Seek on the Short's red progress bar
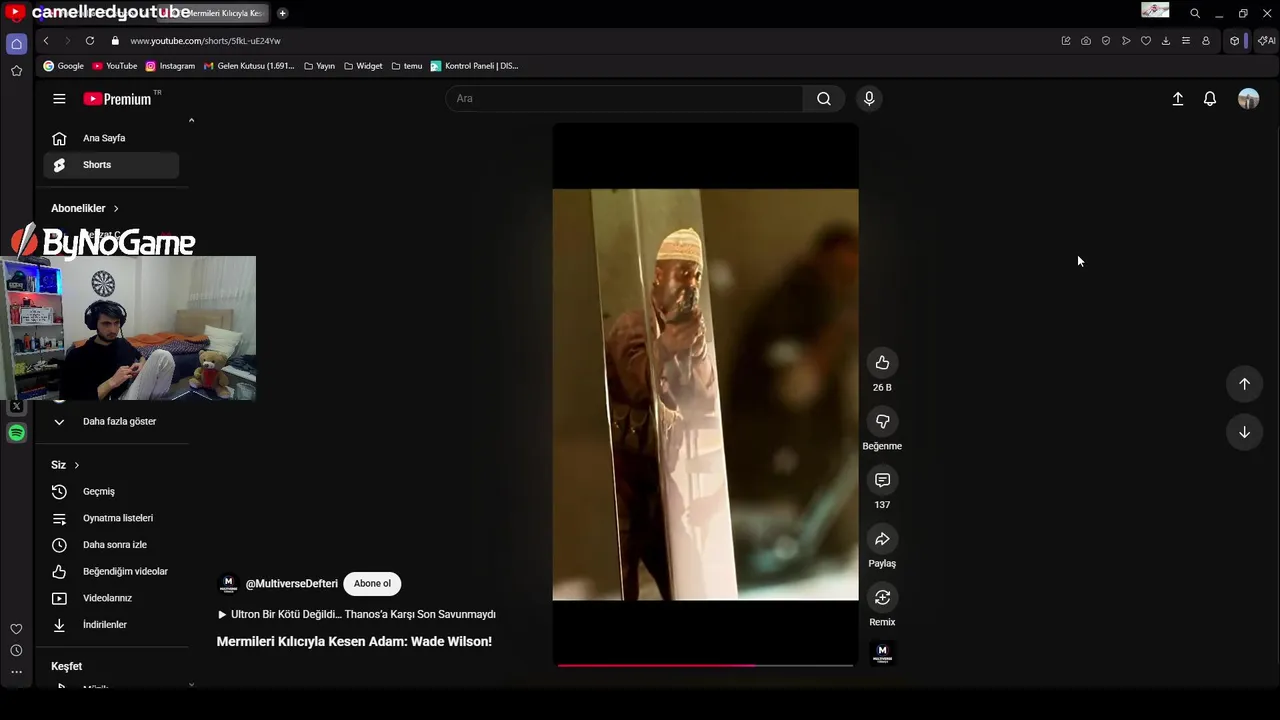Viewport: 1280px width, 720px height. 705,664
